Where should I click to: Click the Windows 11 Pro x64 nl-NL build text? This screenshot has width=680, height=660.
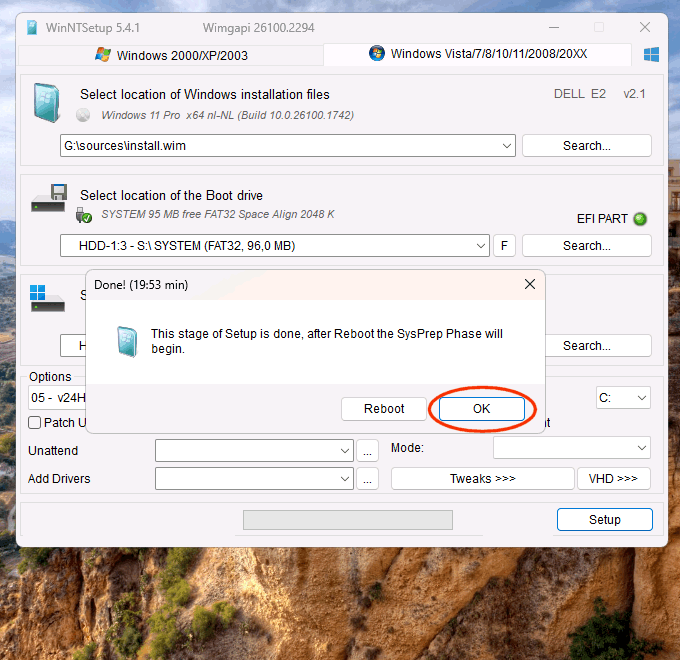228,115
